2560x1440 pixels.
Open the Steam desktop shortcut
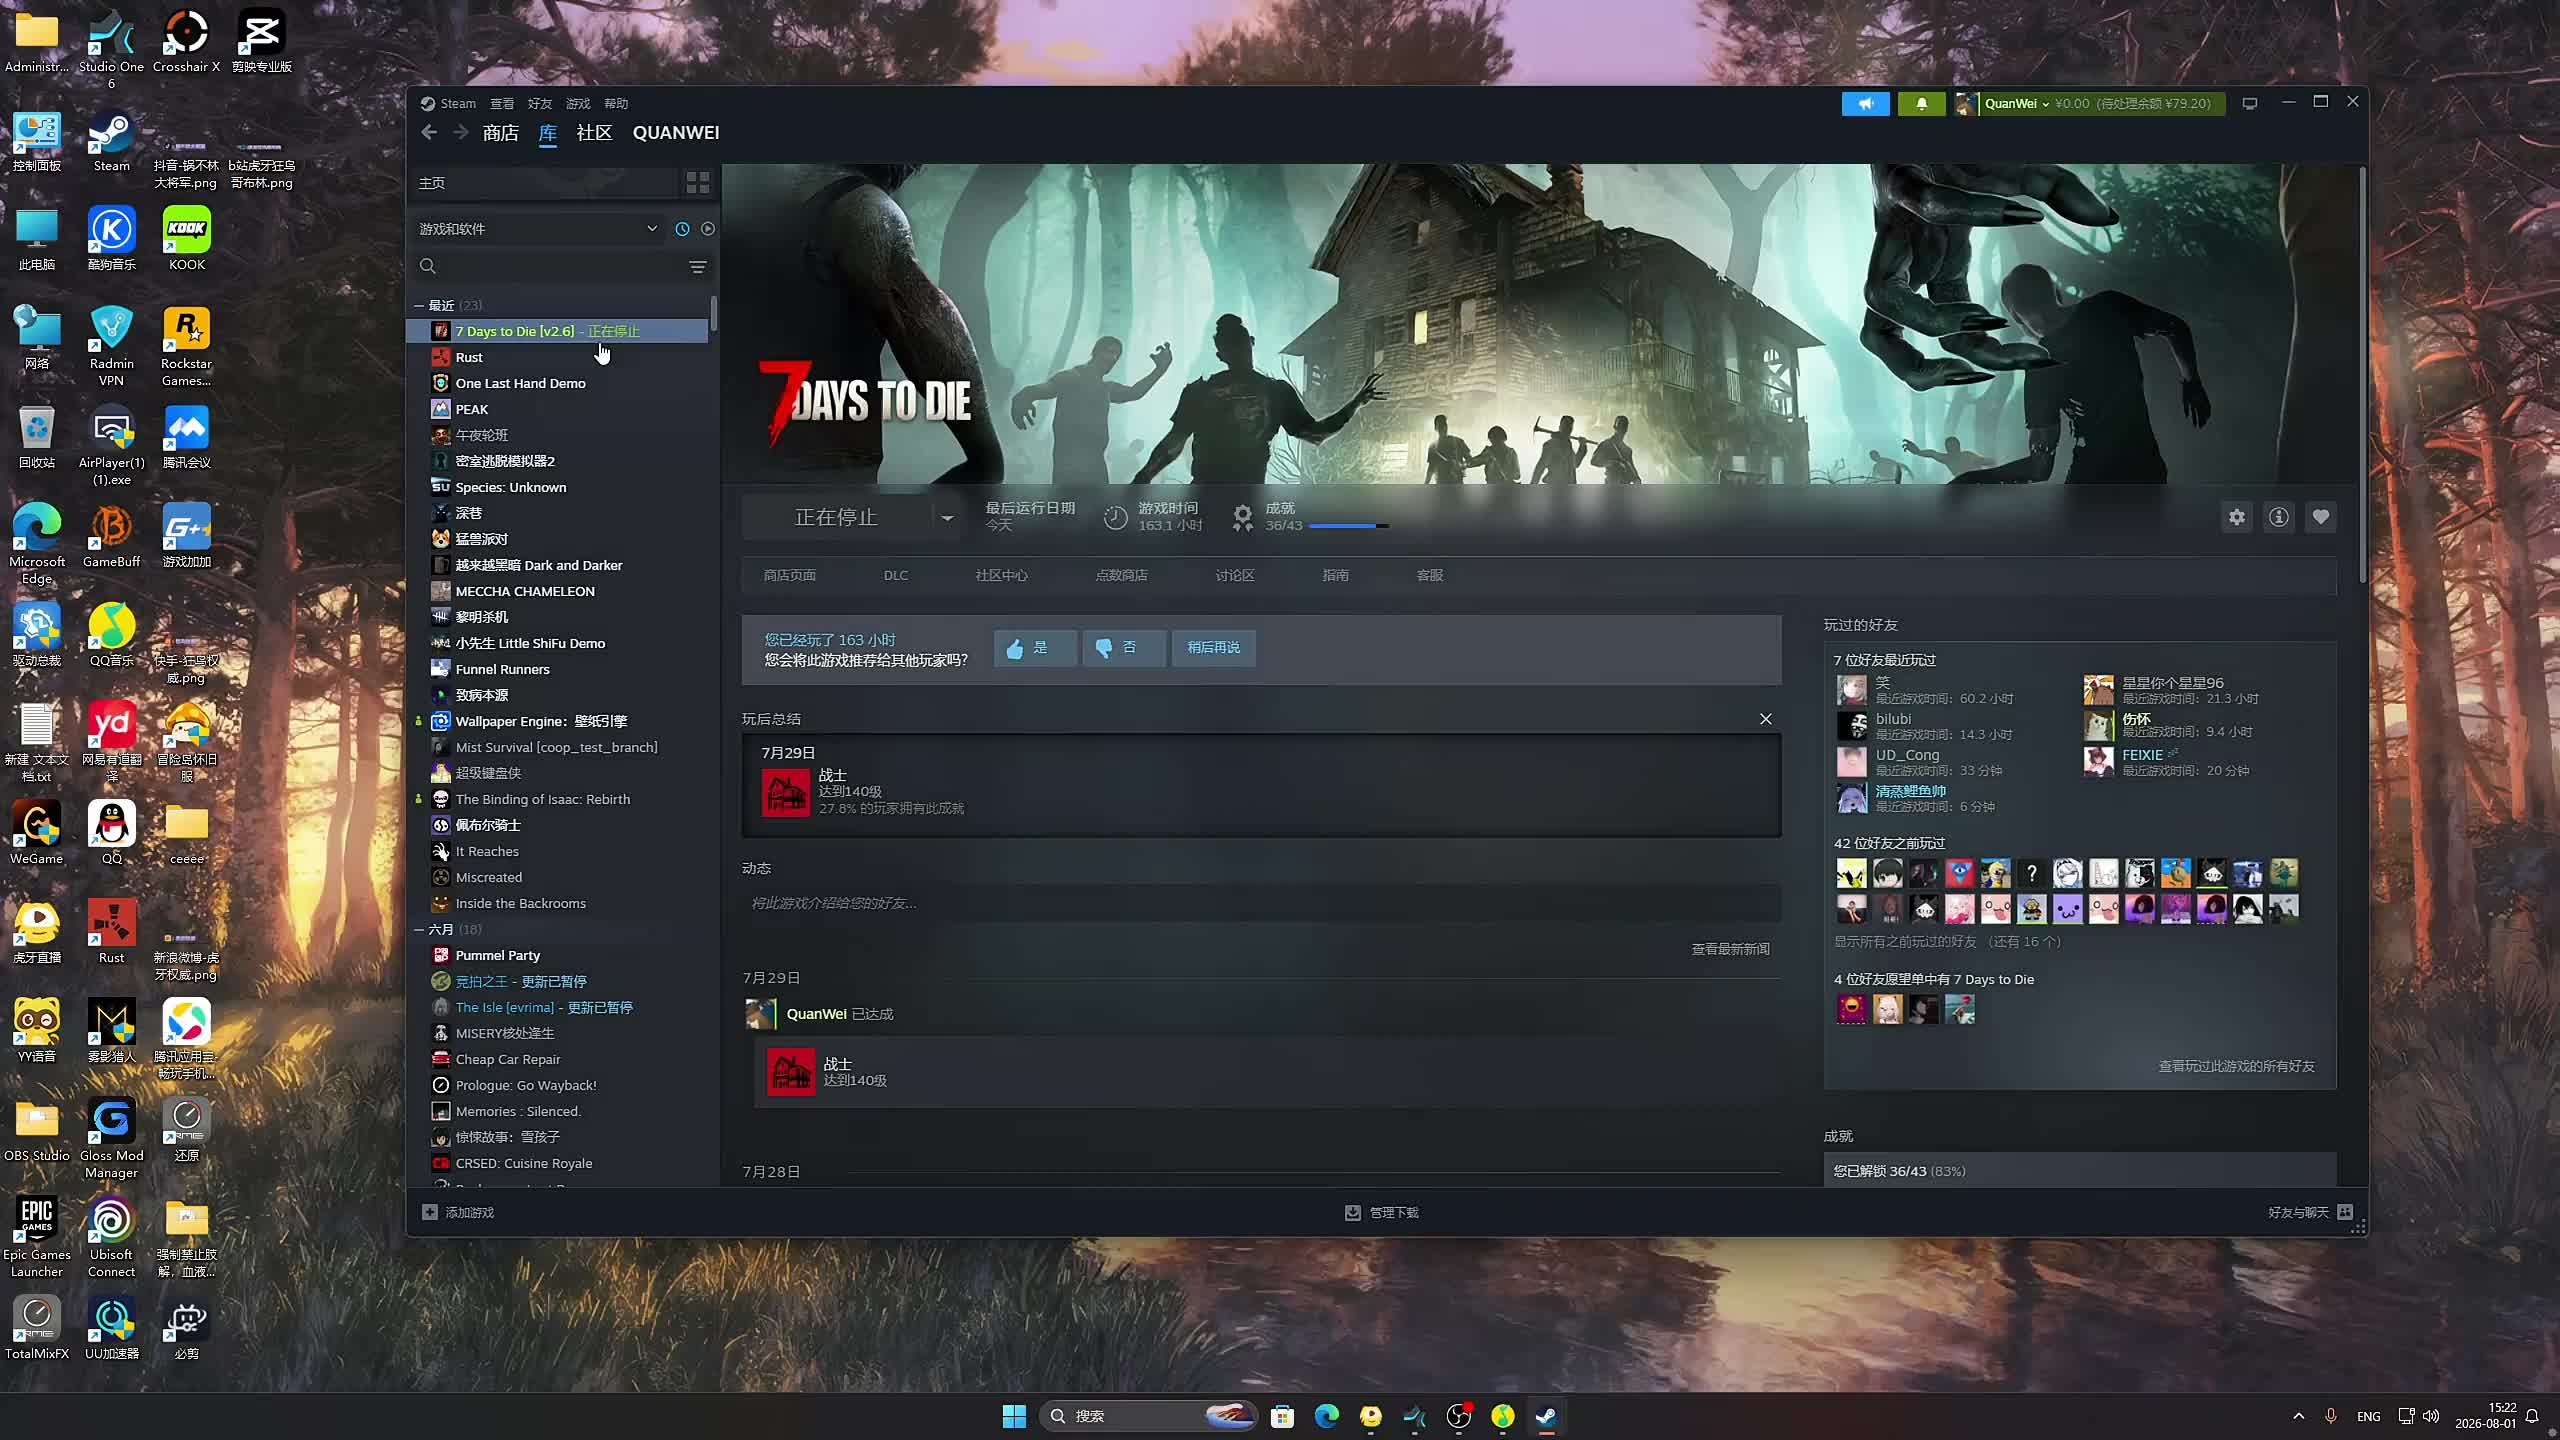(x=111, y=142)
